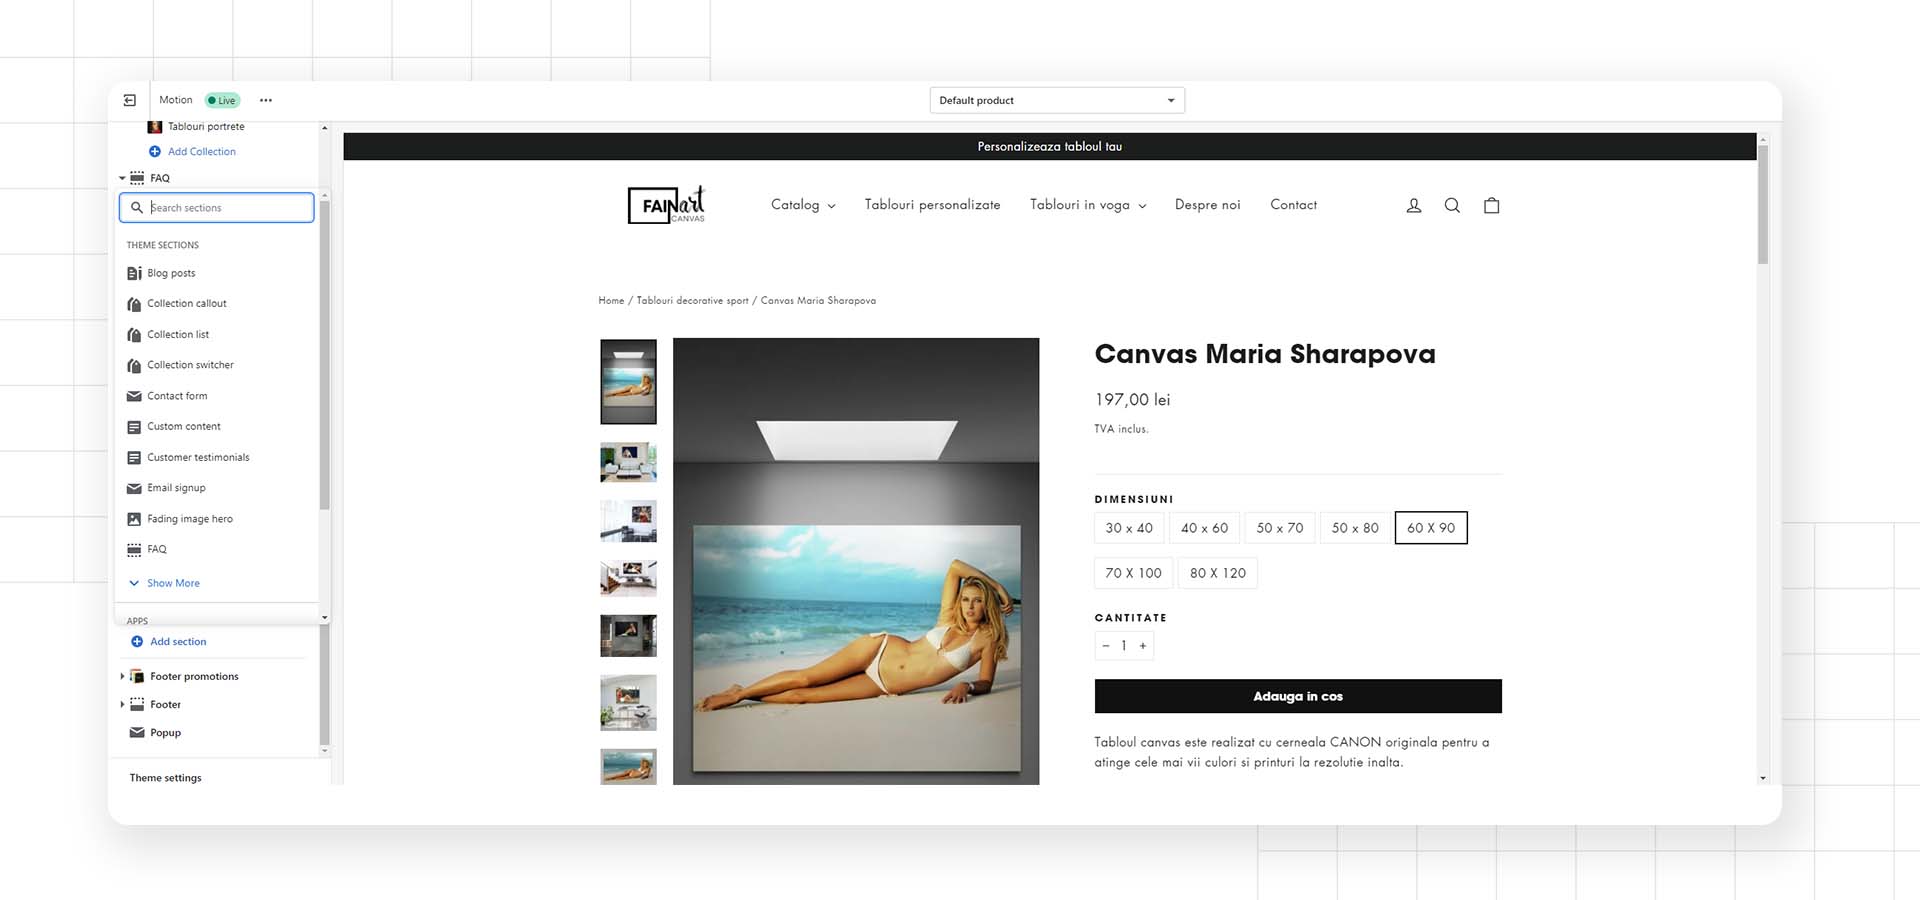Click the Live status badge
Image resolution: width=1920 pixels, height=900 pixels.
click(222, 100)
